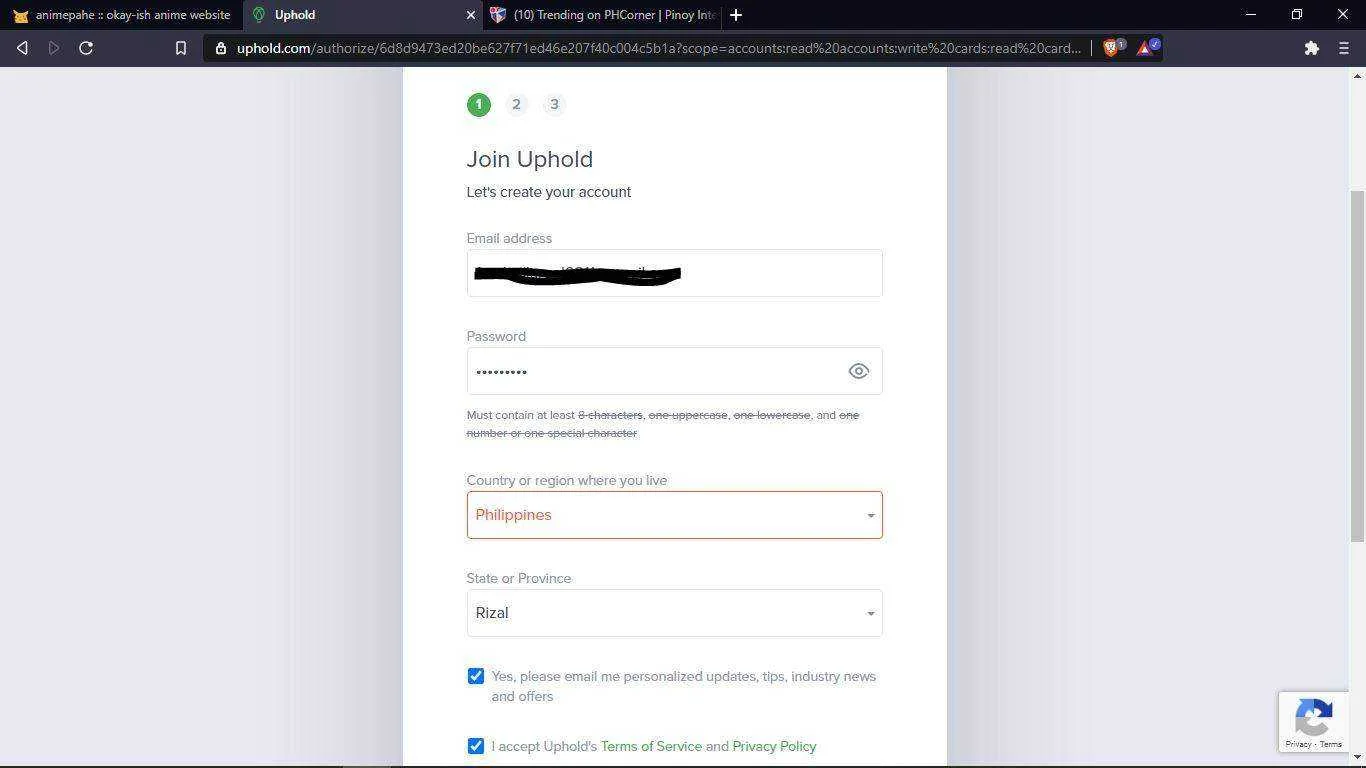Open the Country or region dropdown
Viewport: 1366px width, 768px height.
tap(674, 515)
